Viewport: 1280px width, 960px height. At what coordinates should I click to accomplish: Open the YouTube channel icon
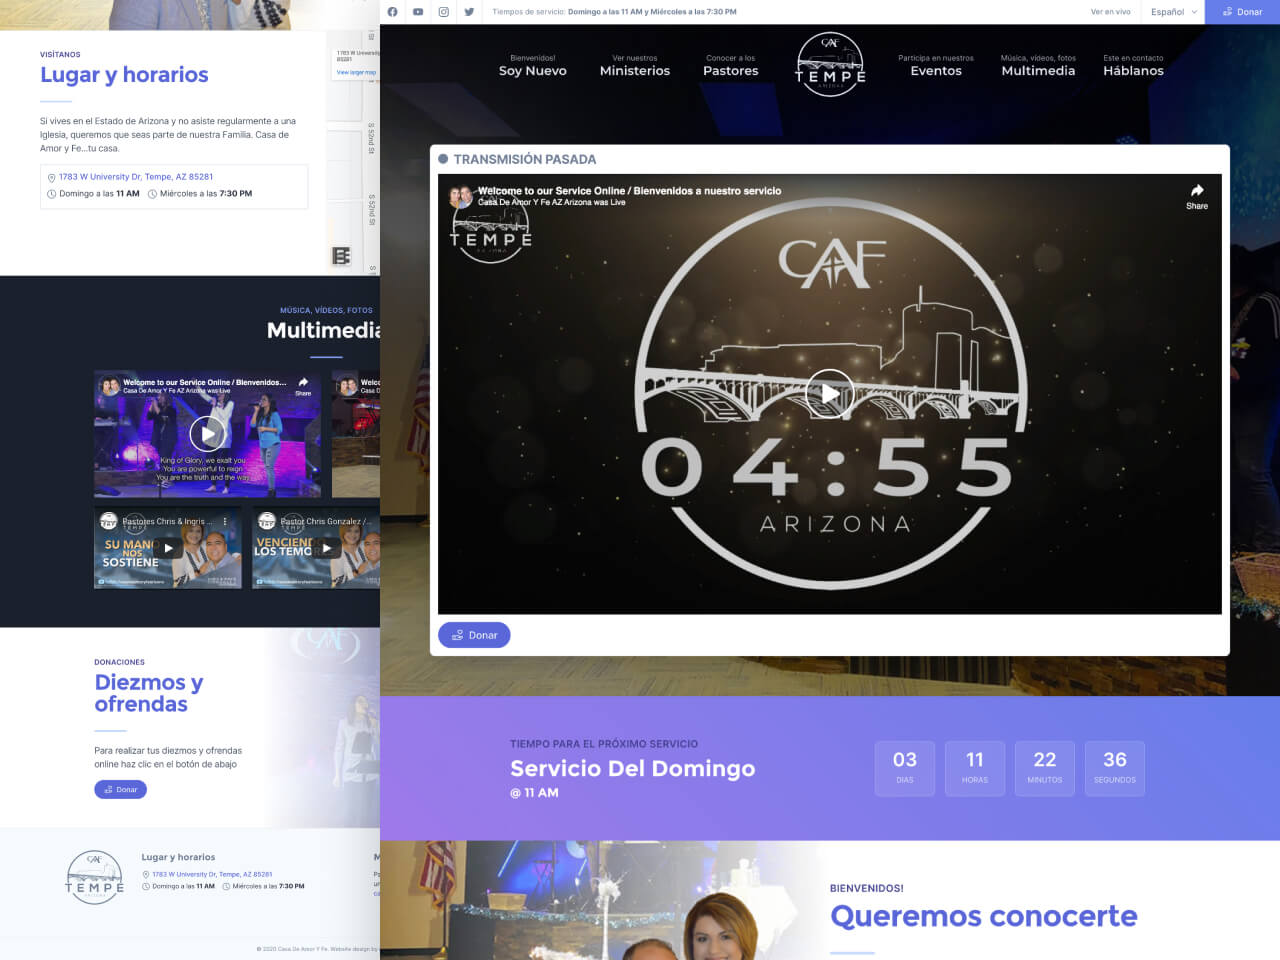coord(418,12)
